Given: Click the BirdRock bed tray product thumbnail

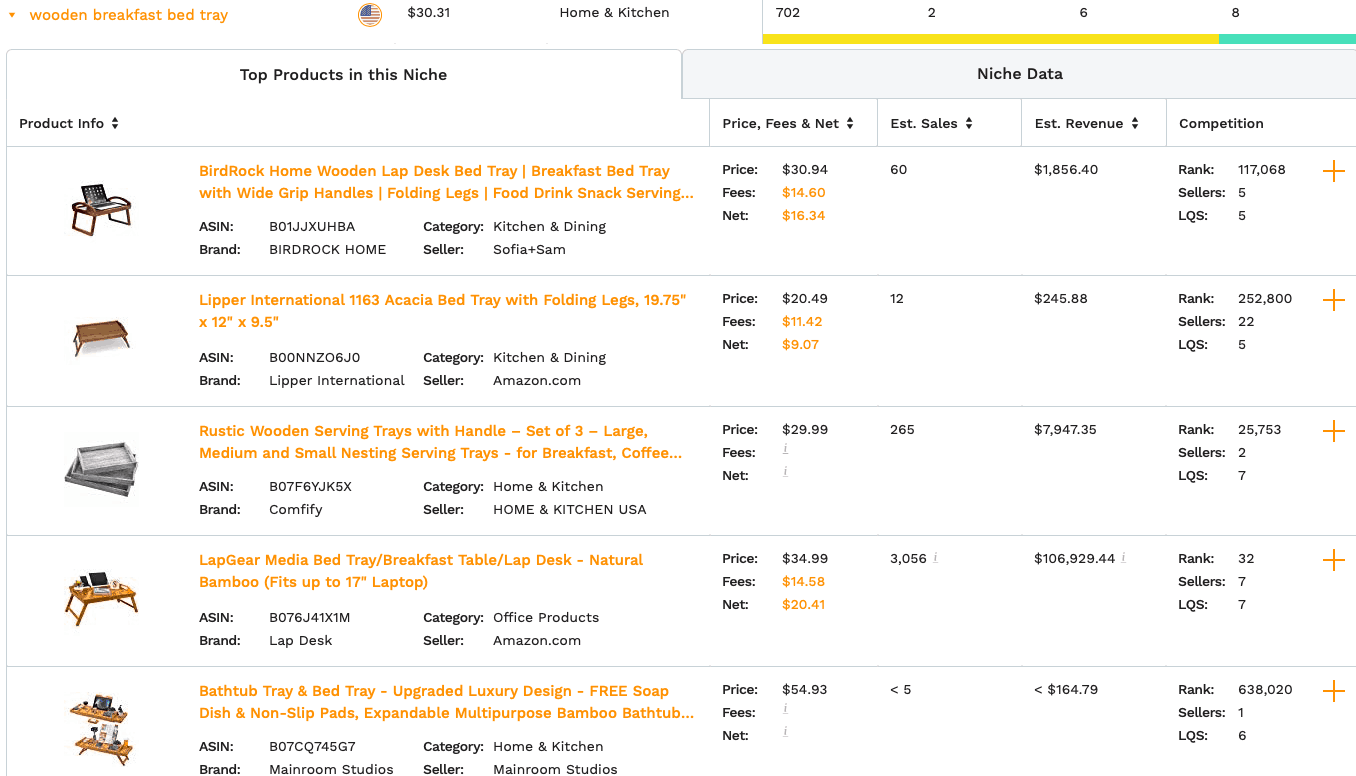Looking at the screenshot, I should point(101,209).
